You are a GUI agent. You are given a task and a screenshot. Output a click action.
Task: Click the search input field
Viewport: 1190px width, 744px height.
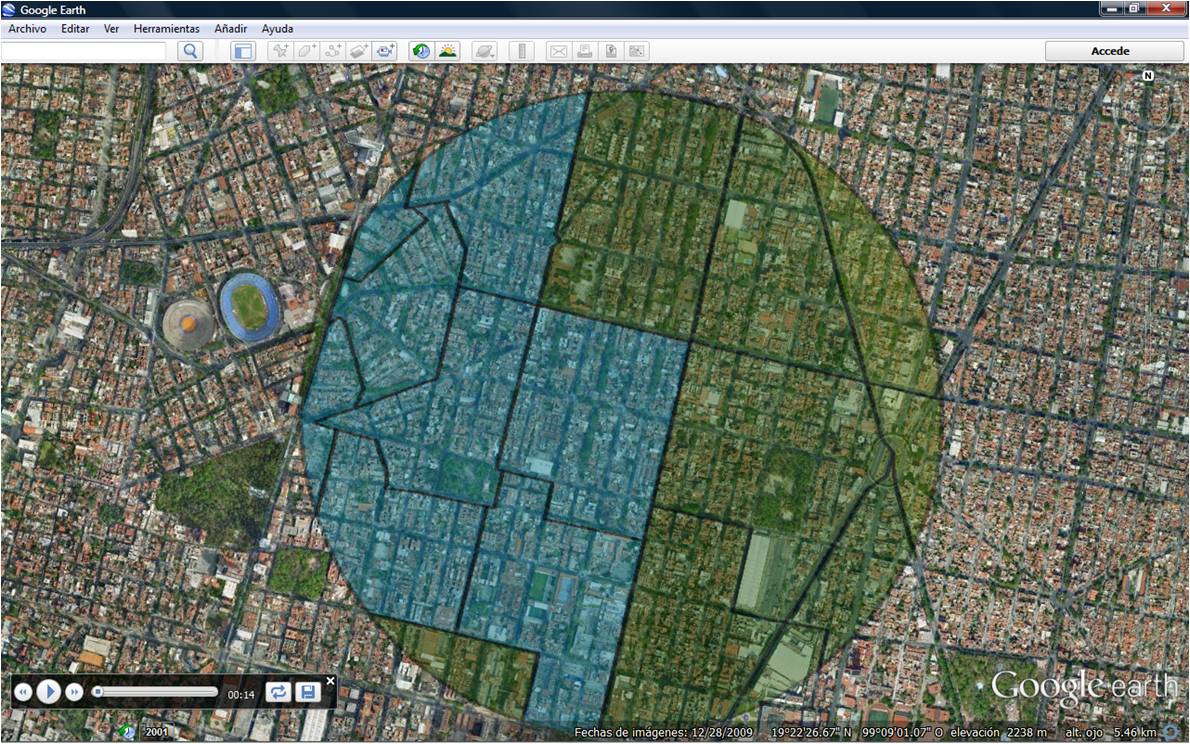84,51
